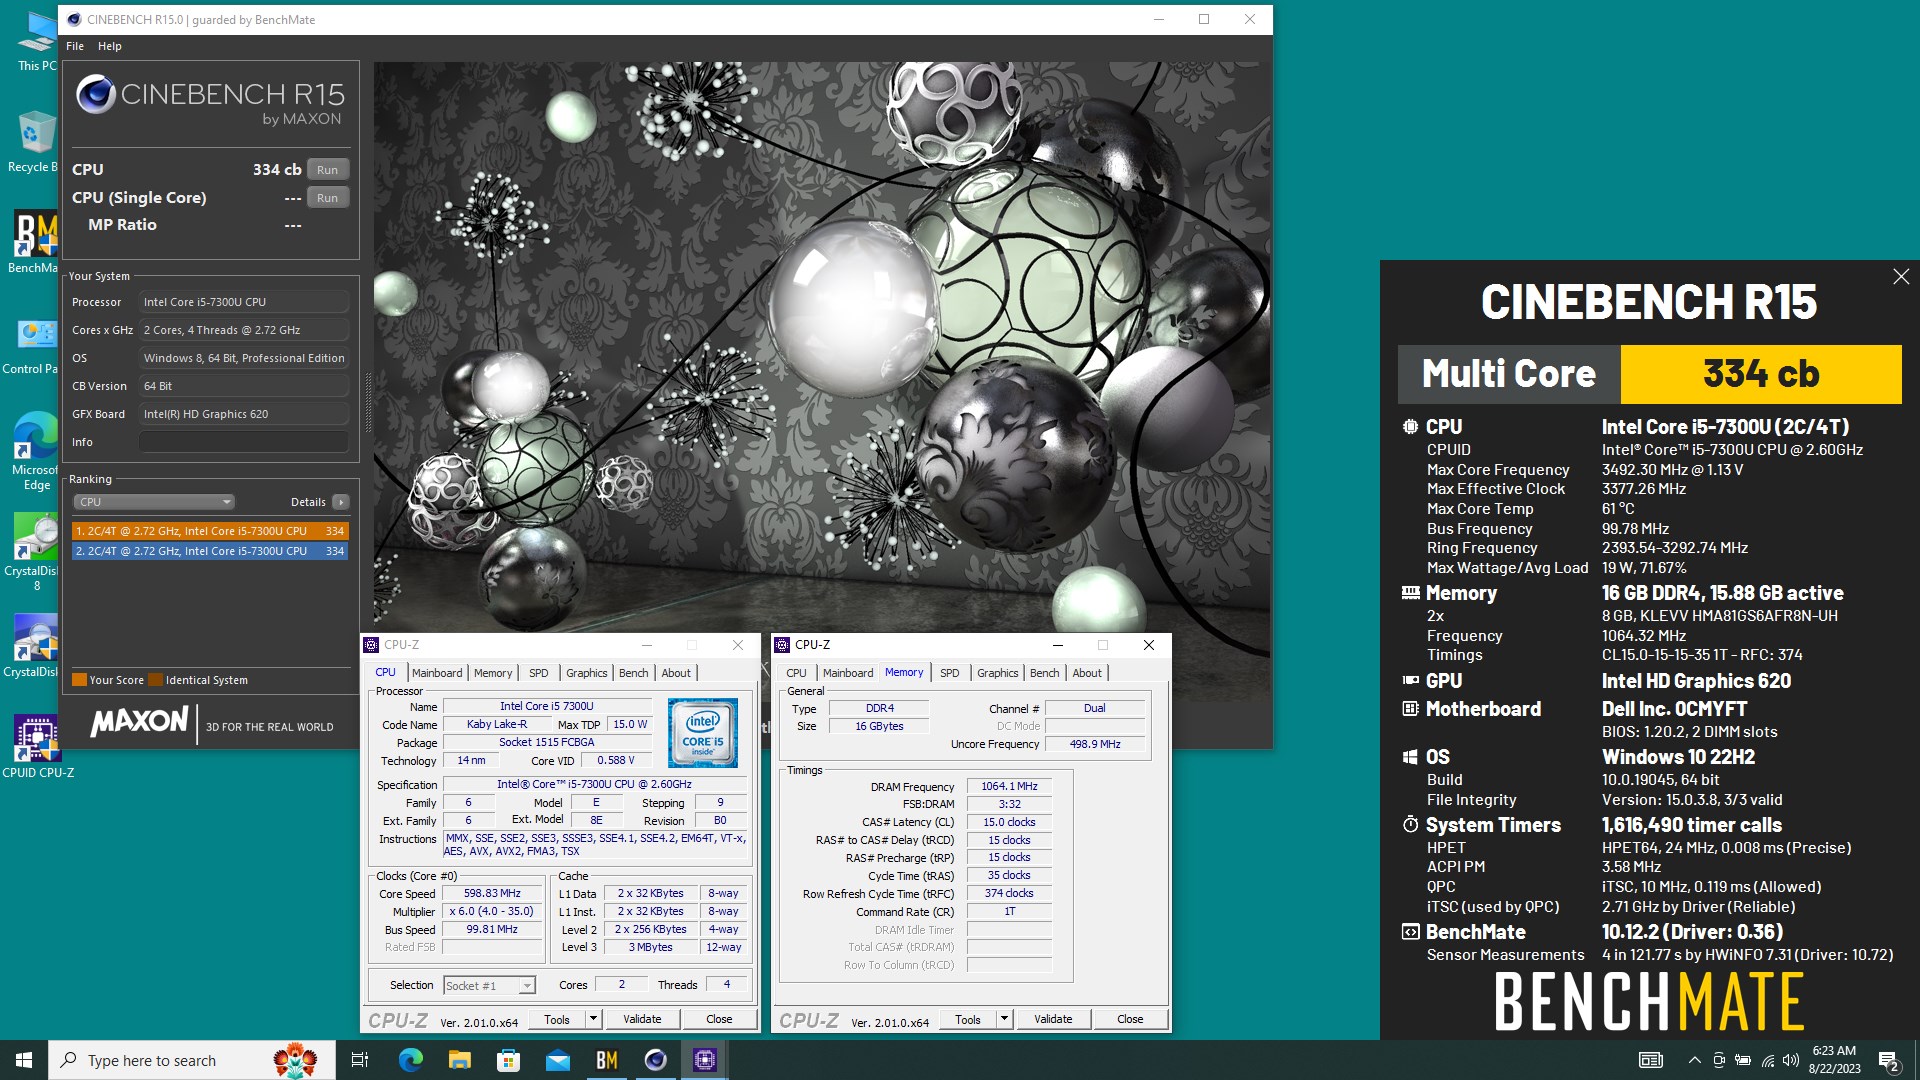The height and width of the screenshot is (1080, 1920).
Task: Click Close button in right CPU-Z
Action: tap(1130, 1019)
